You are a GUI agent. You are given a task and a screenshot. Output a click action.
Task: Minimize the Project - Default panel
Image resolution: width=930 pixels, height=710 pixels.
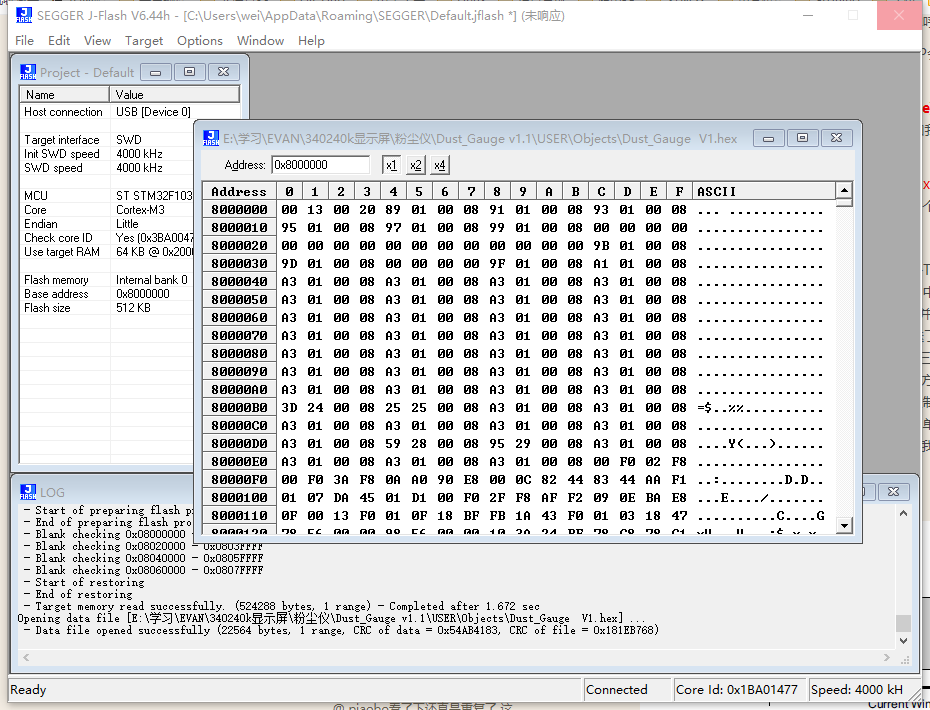[x=156, y=72]
